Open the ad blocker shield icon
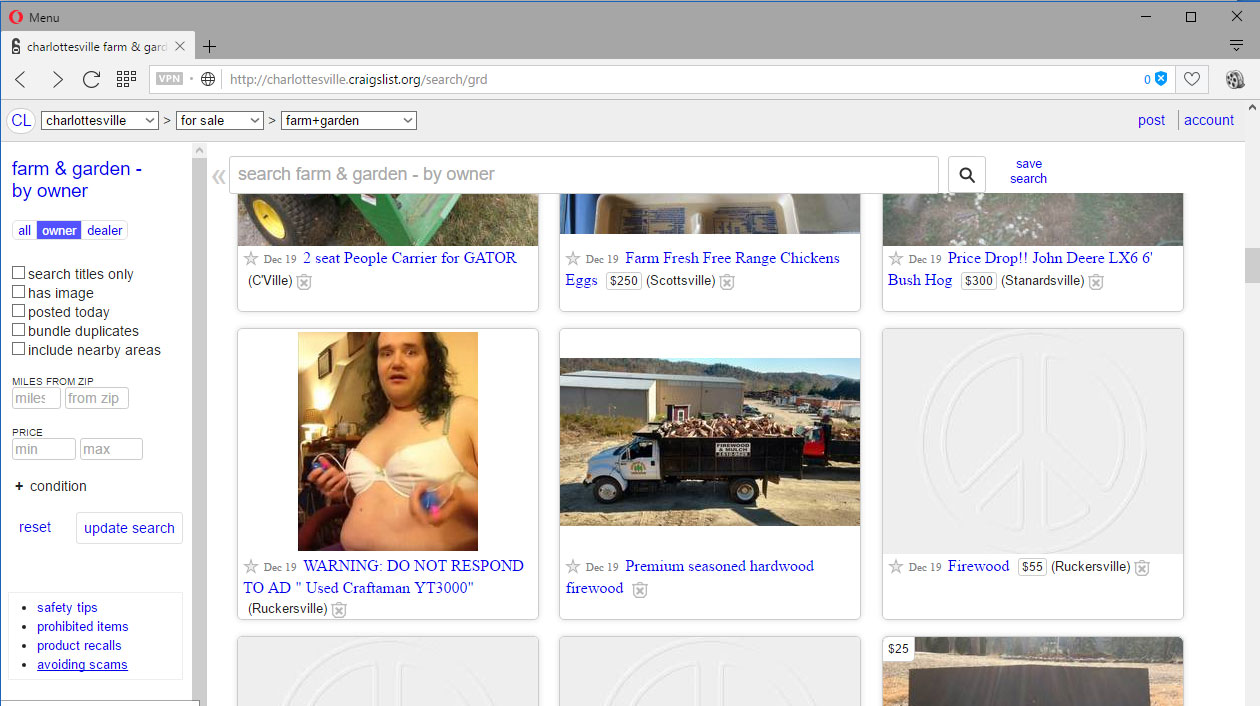1260x706 pixels. coord(1161,79)
